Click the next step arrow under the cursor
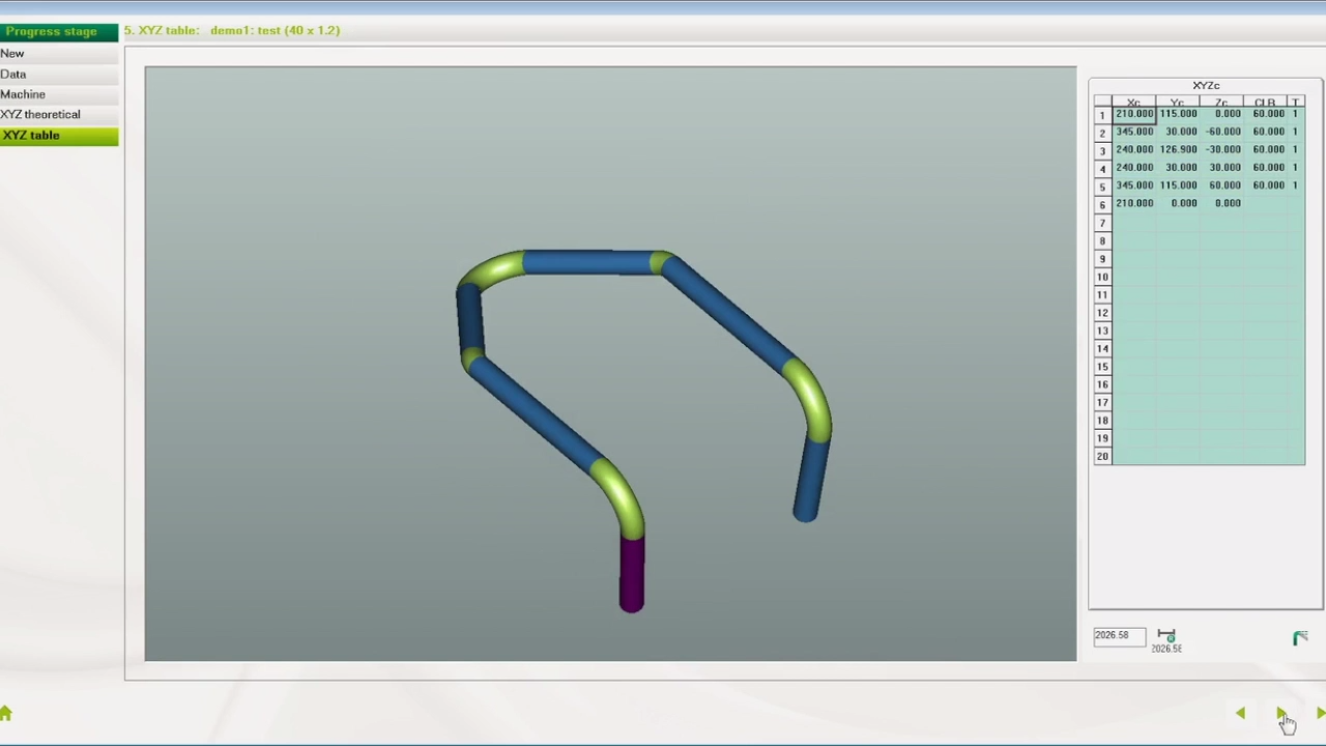The image size is (1326, 746). (1281, 713)
